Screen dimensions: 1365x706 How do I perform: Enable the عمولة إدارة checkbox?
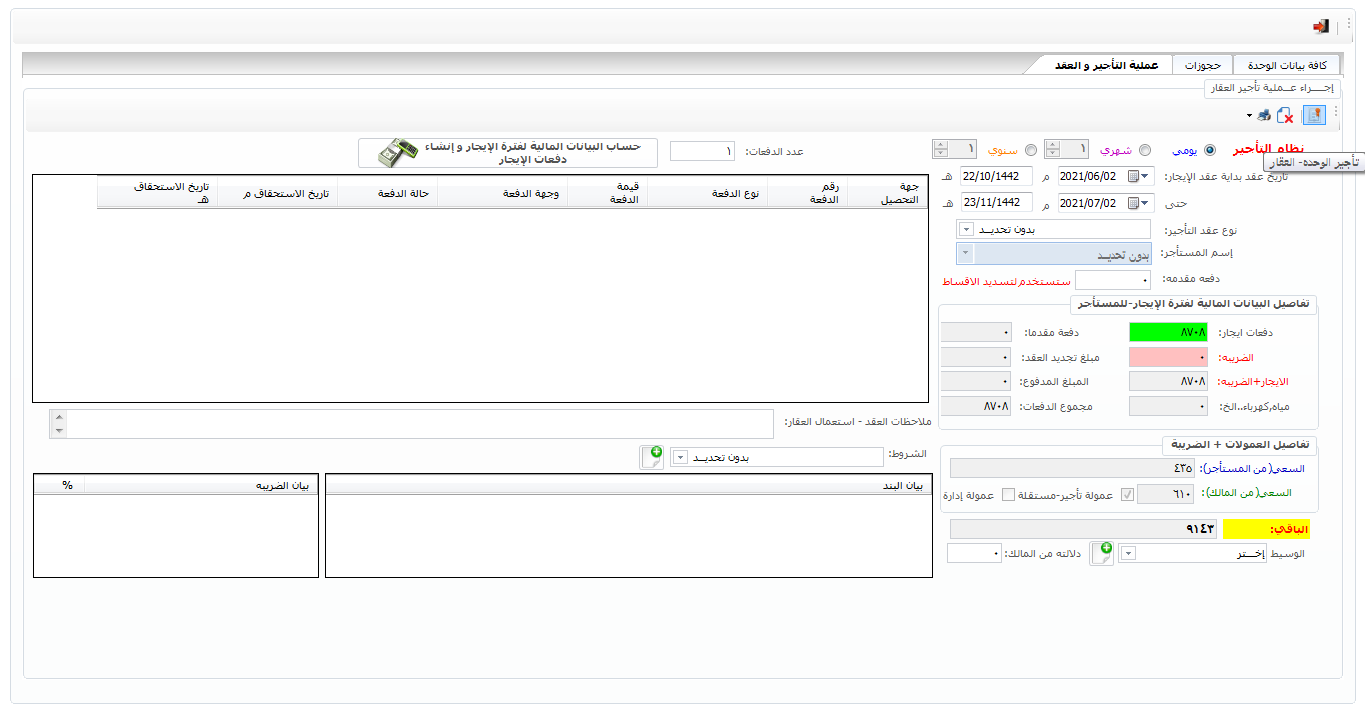click(x=1008, y=495)
